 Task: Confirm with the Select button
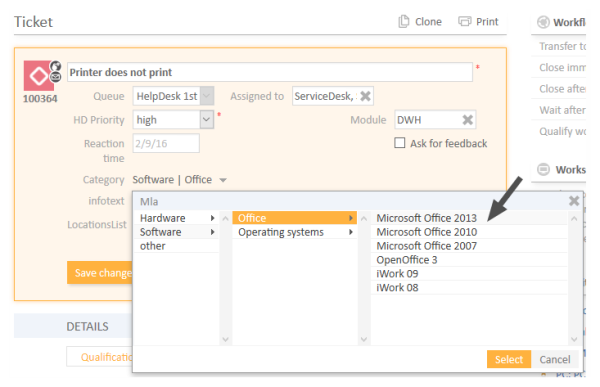tap(509, 359)
